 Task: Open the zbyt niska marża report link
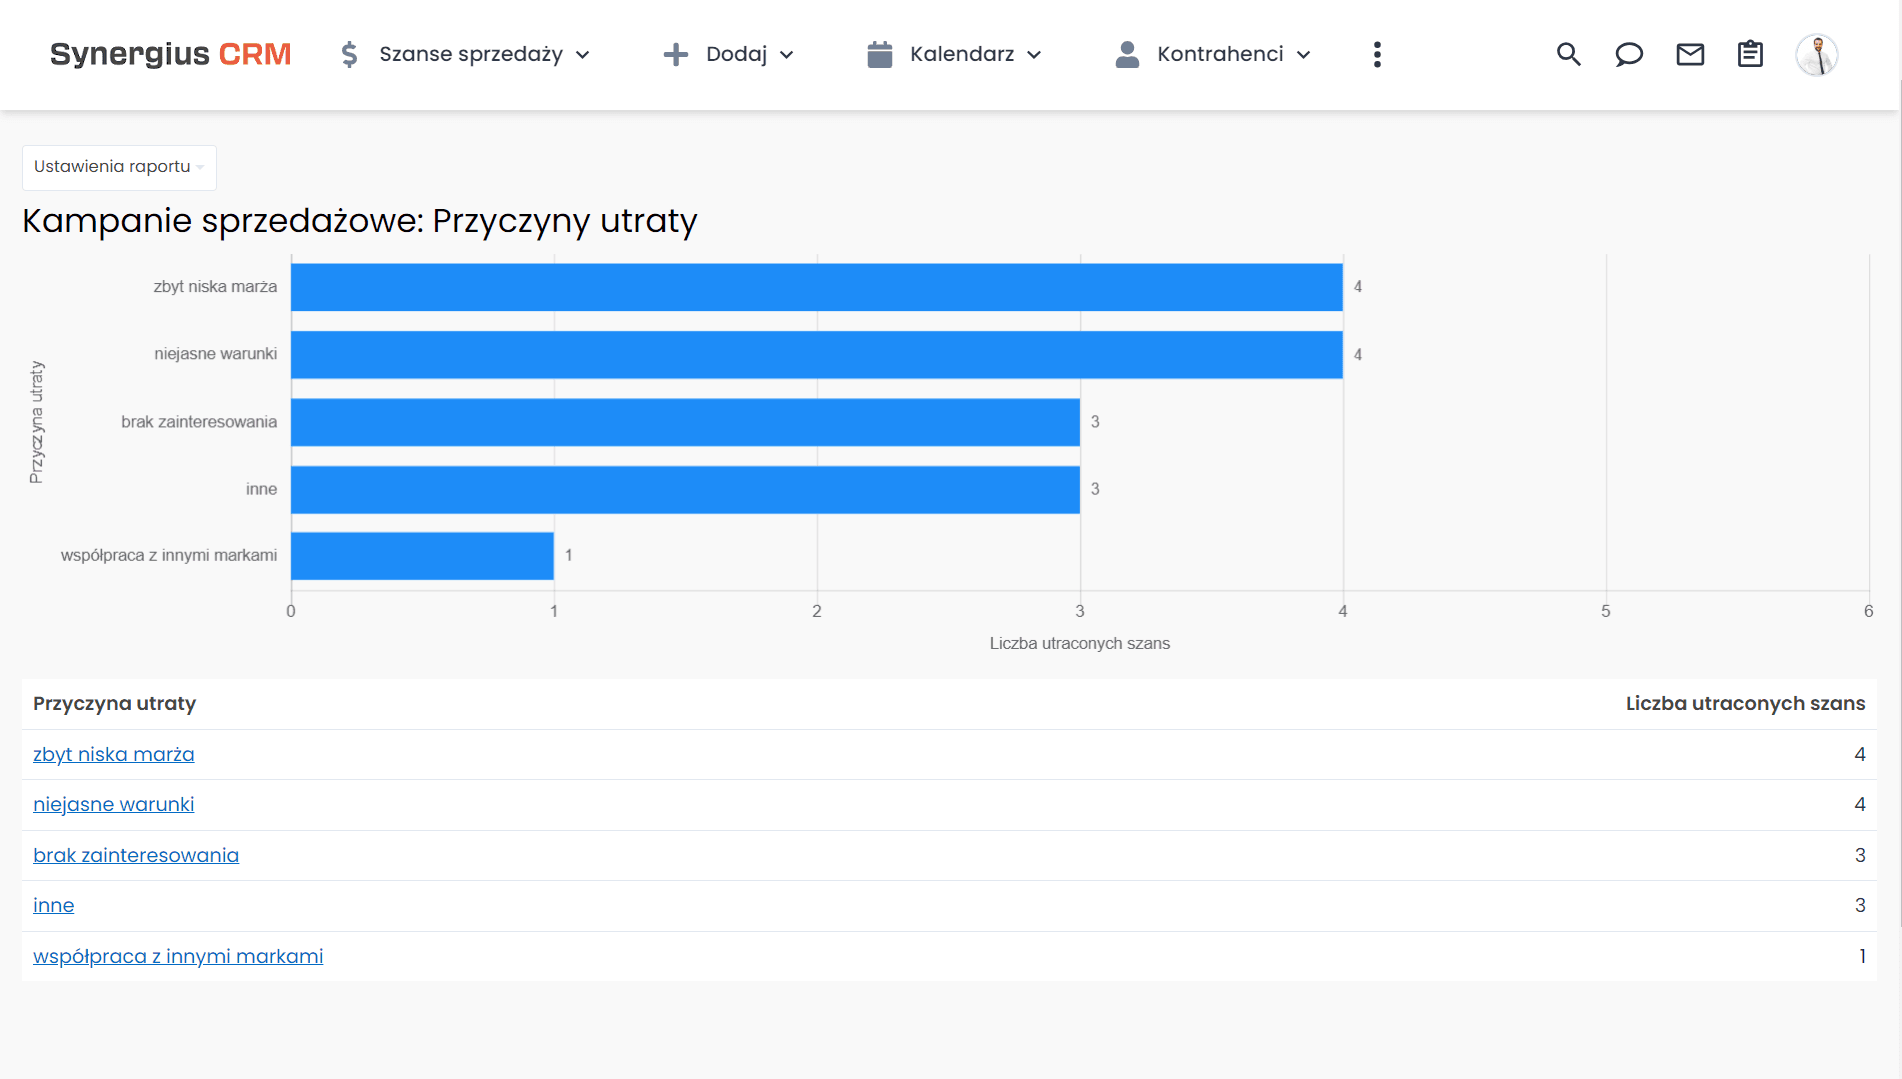[x=113, y=754]
